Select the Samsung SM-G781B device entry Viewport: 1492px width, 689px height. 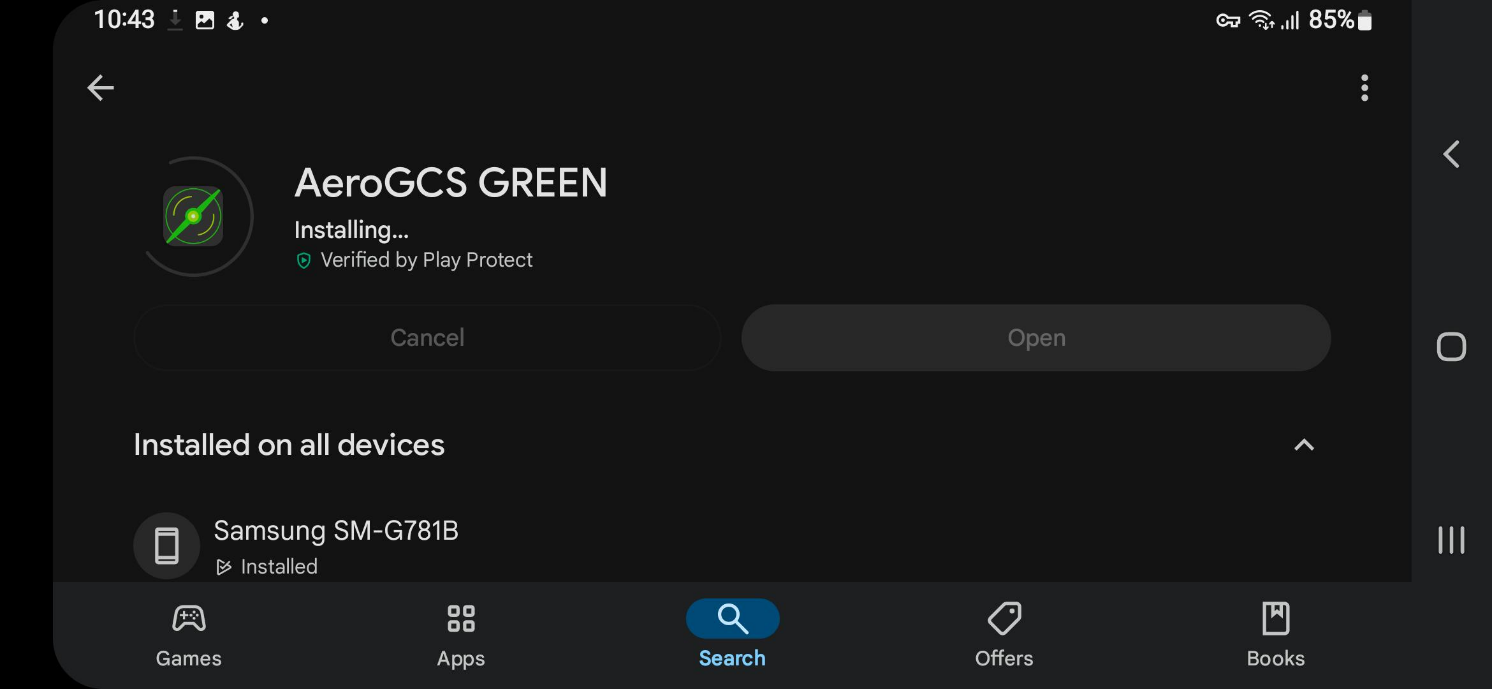[x=336, y=531]
